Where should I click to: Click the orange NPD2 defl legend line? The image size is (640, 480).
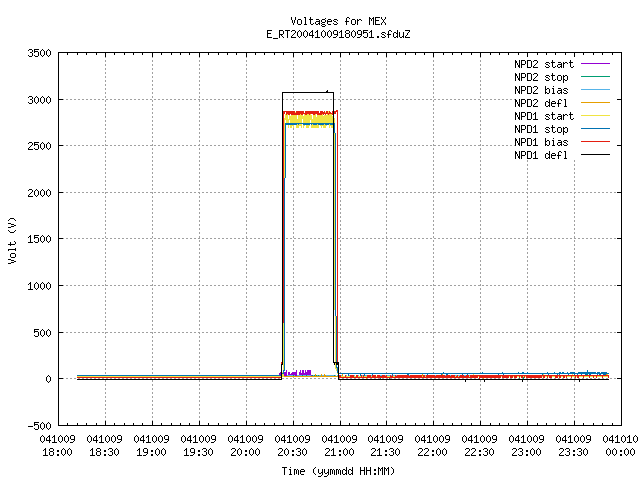click(x=595, y=102)
